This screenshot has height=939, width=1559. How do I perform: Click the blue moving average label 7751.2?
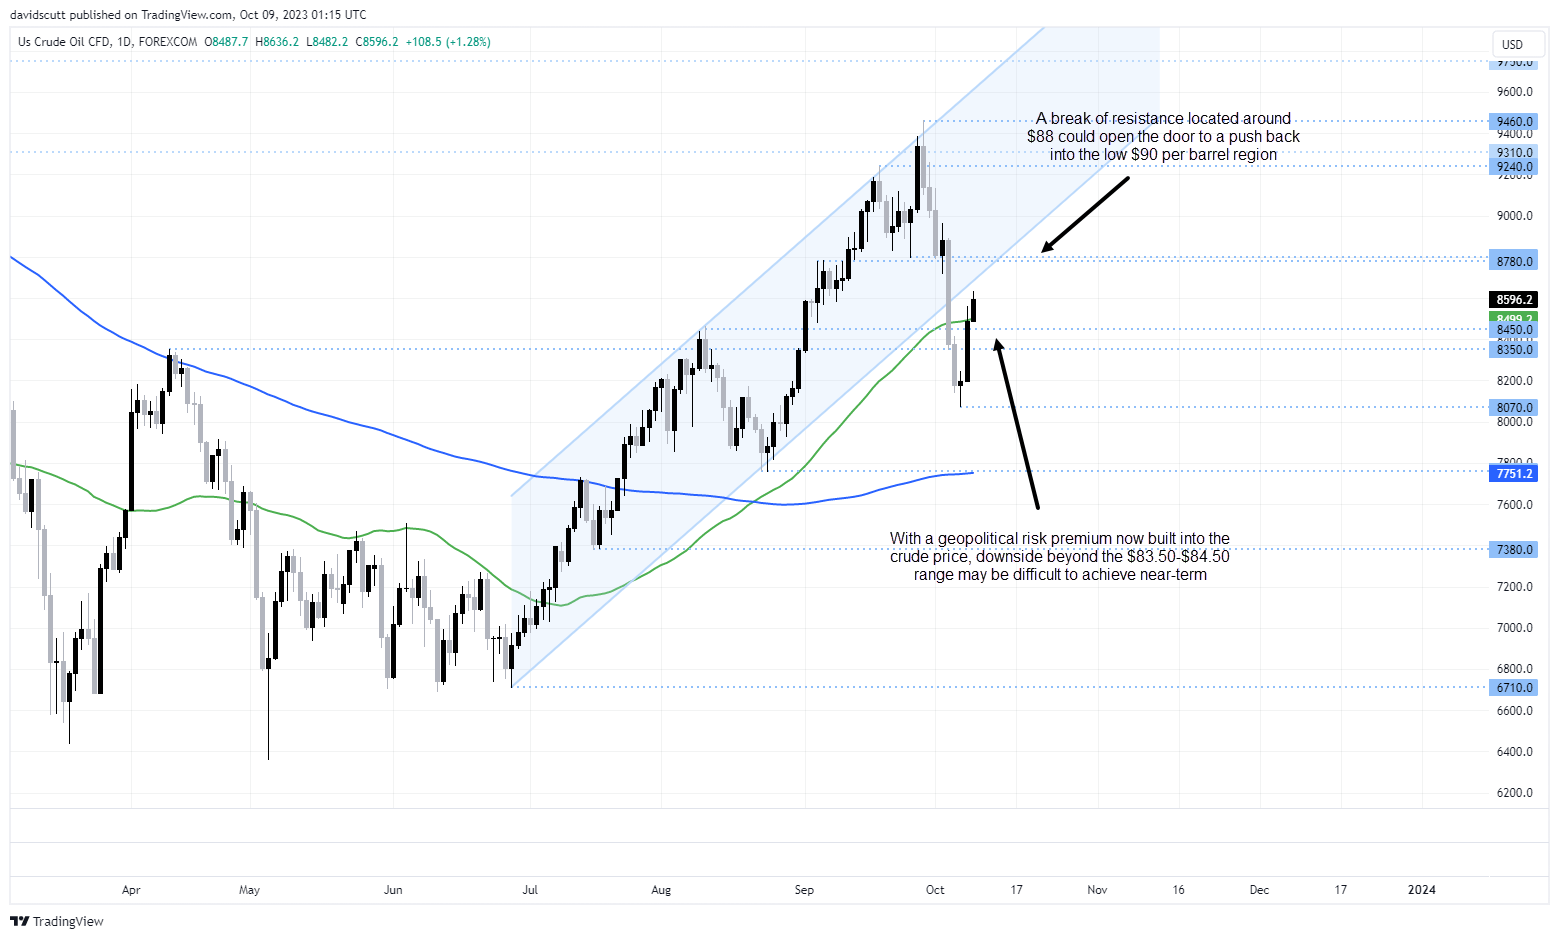(x=1514, y=474)
